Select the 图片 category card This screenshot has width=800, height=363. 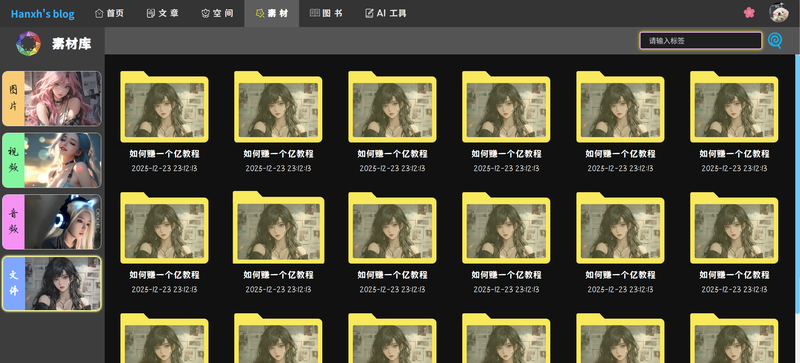(52, 99)
